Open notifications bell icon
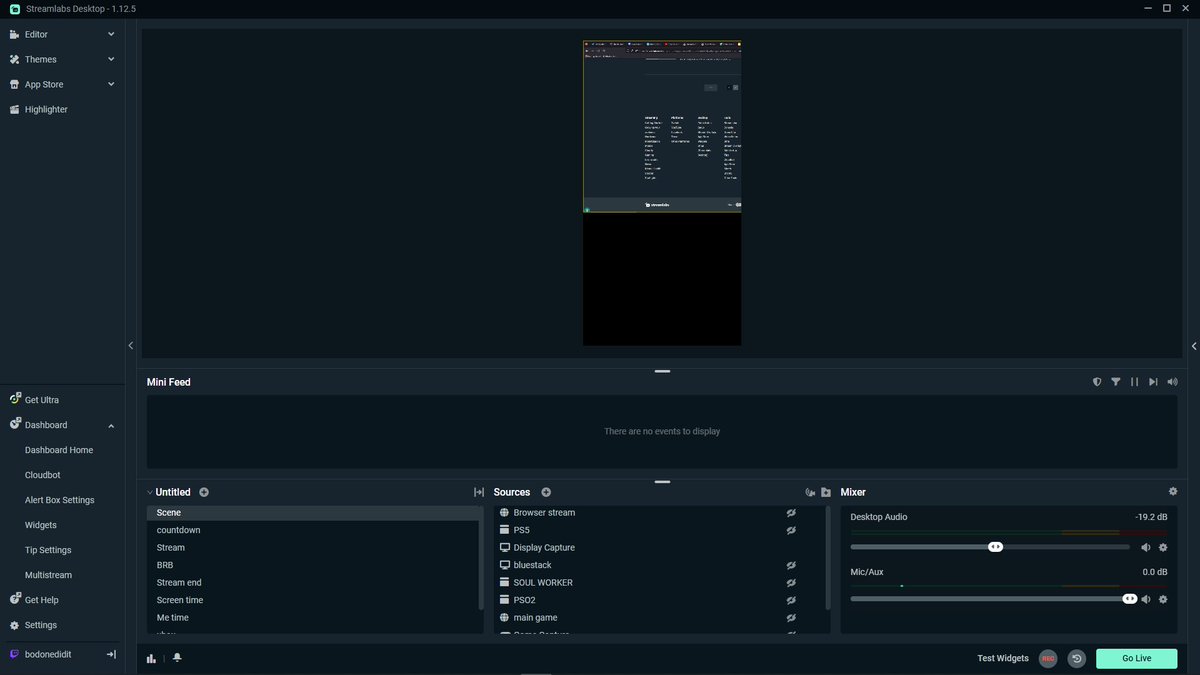 pyautogui.click(x=177, y=658)
